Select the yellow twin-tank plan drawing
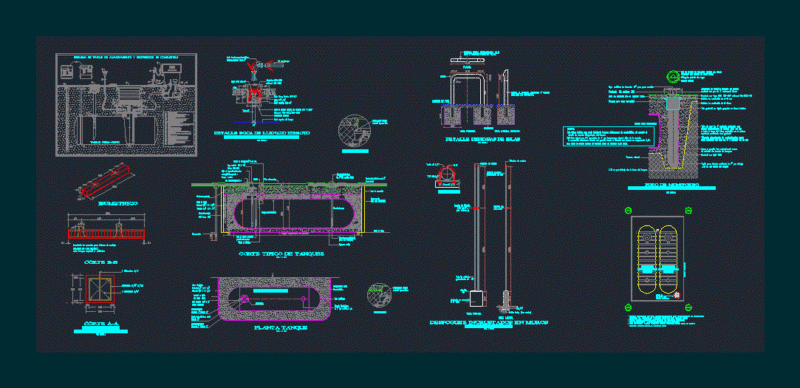Image resolution: width=800 pixels, height=388 pixels. coord(658,258)
